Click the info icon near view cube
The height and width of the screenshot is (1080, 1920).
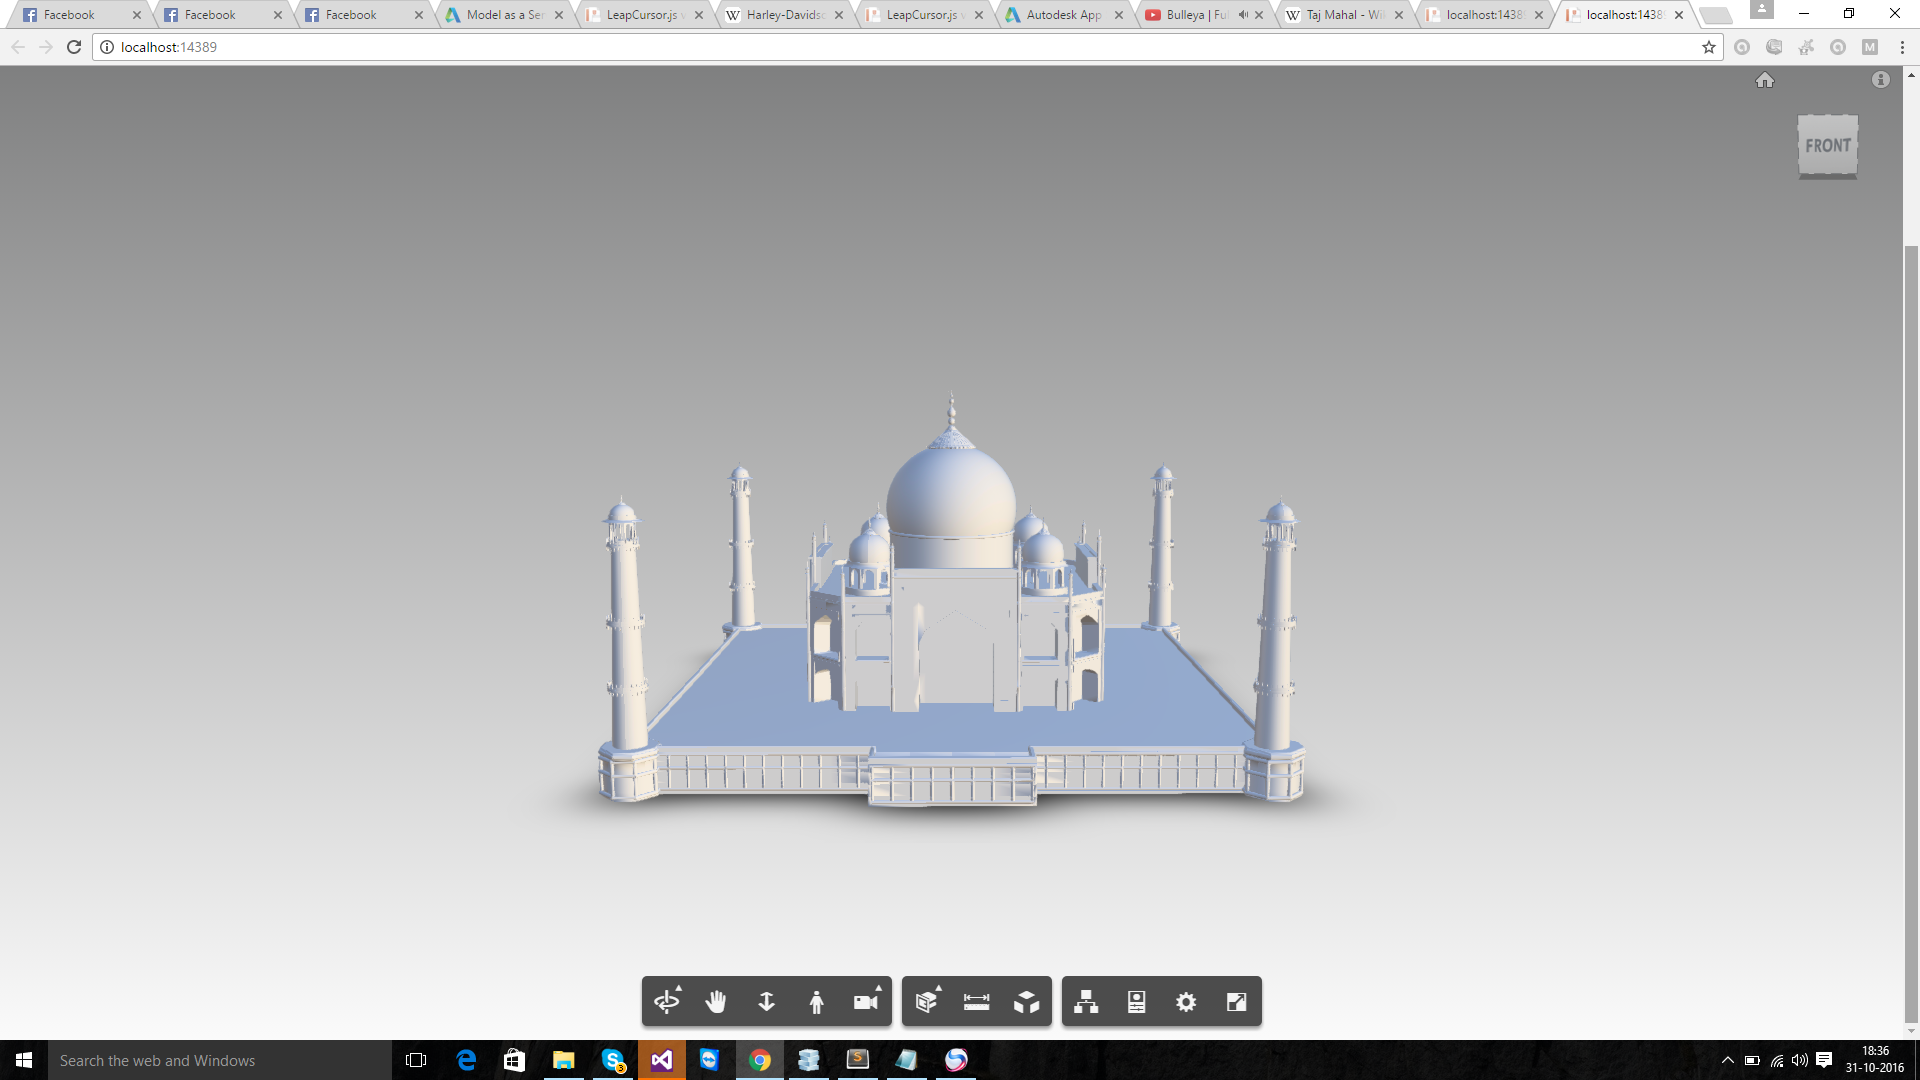1881,80
